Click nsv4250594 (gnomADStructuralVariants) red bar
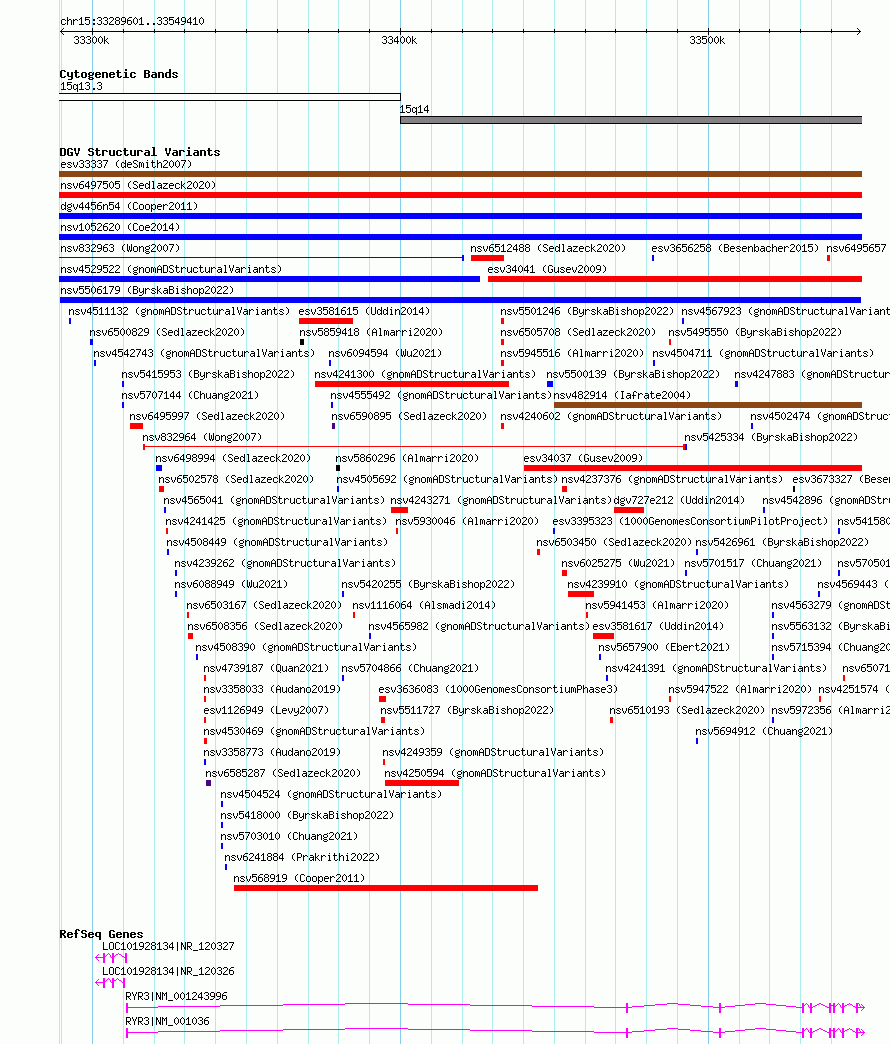890x1044 pixels. (x=422, y=783)
